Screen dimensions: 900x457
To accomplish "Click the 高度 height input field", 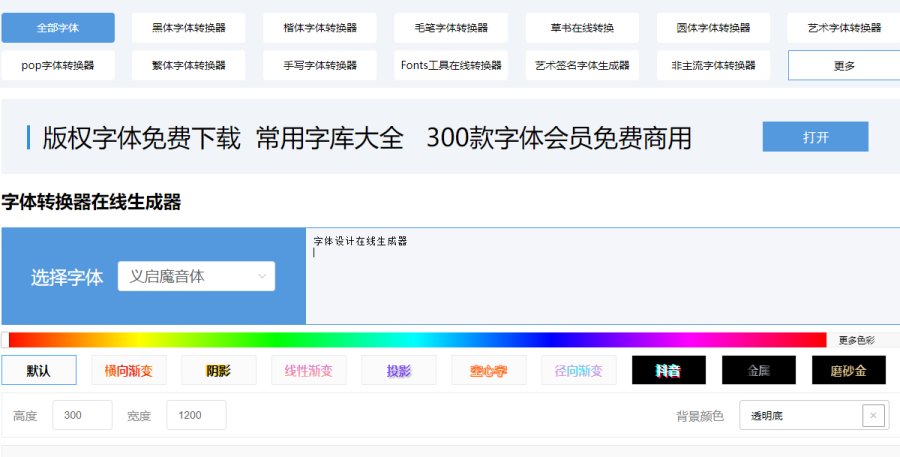I will [x=82, y=415].
